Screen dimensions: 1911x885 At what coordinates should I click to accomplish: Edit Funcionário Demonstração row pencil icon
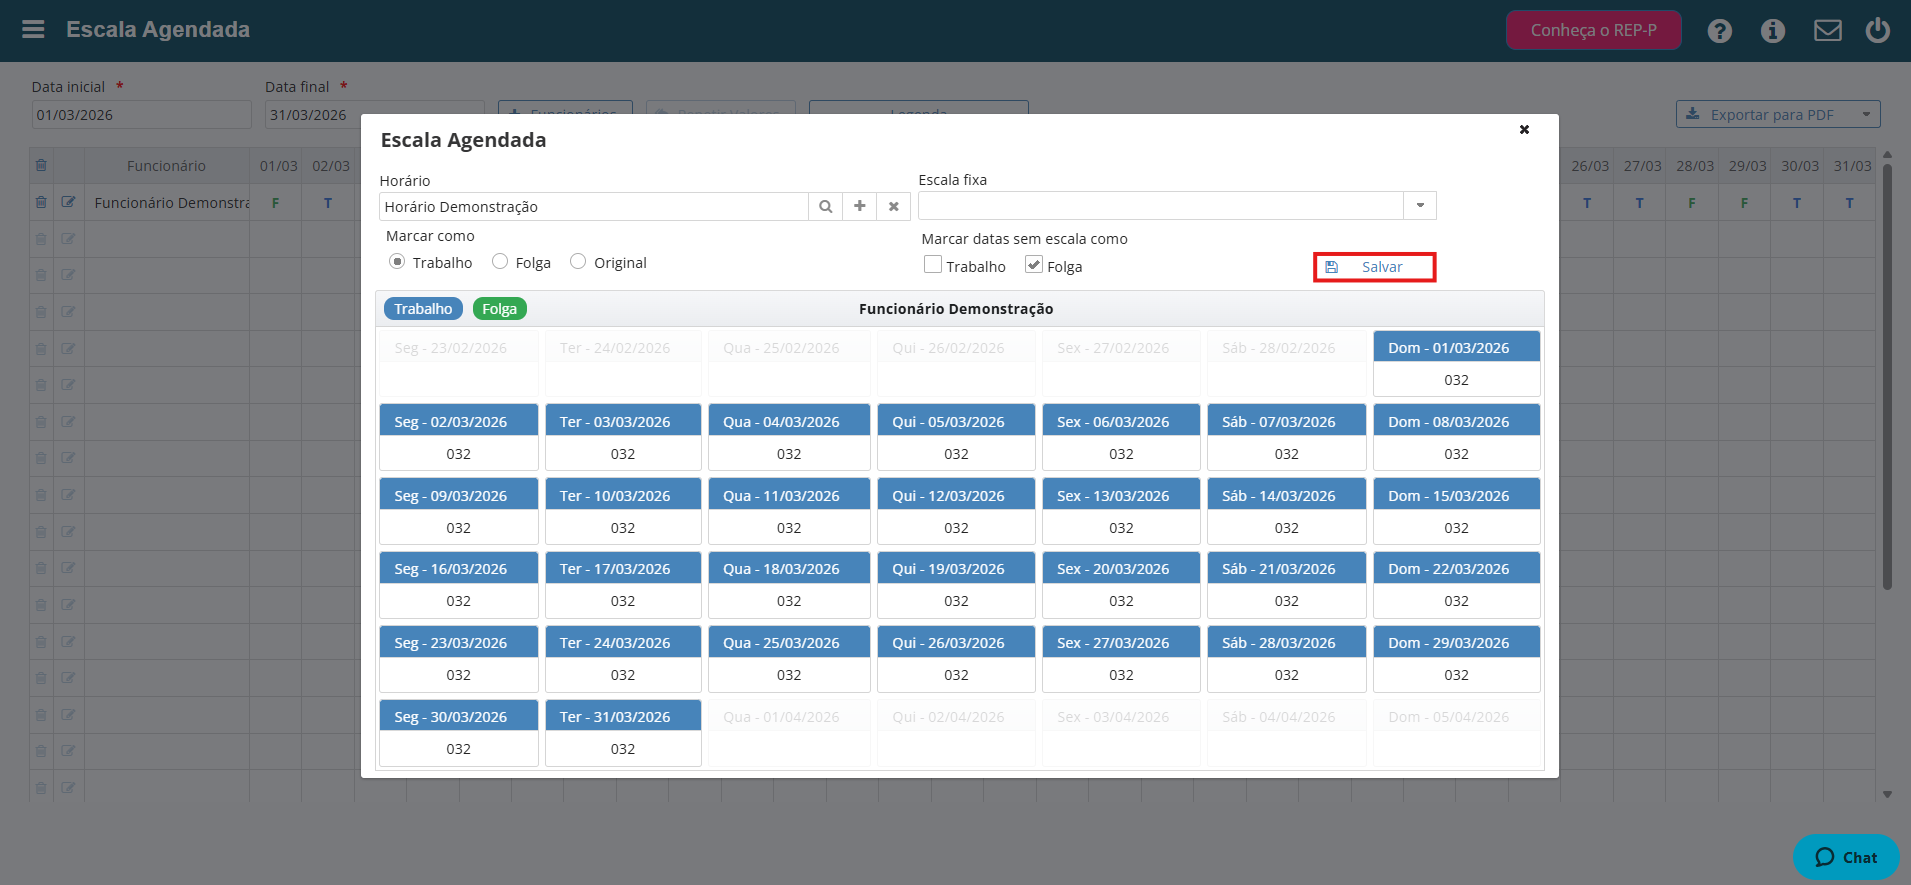(68, 202)
